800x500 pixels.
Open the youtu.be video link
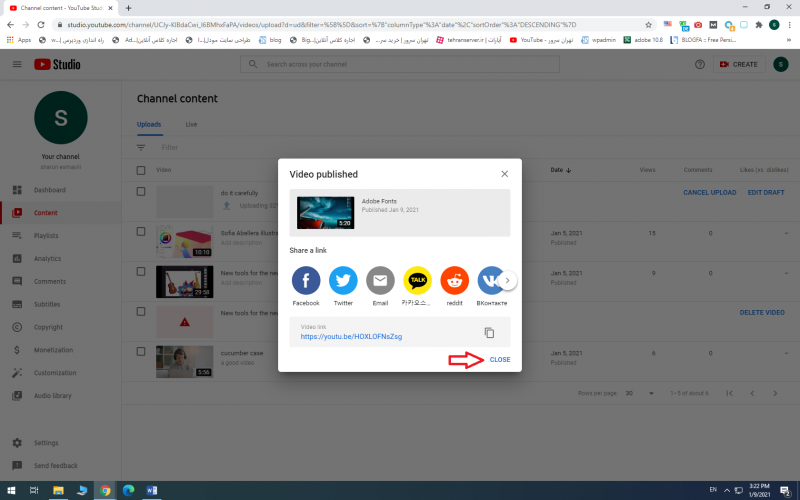351,337
